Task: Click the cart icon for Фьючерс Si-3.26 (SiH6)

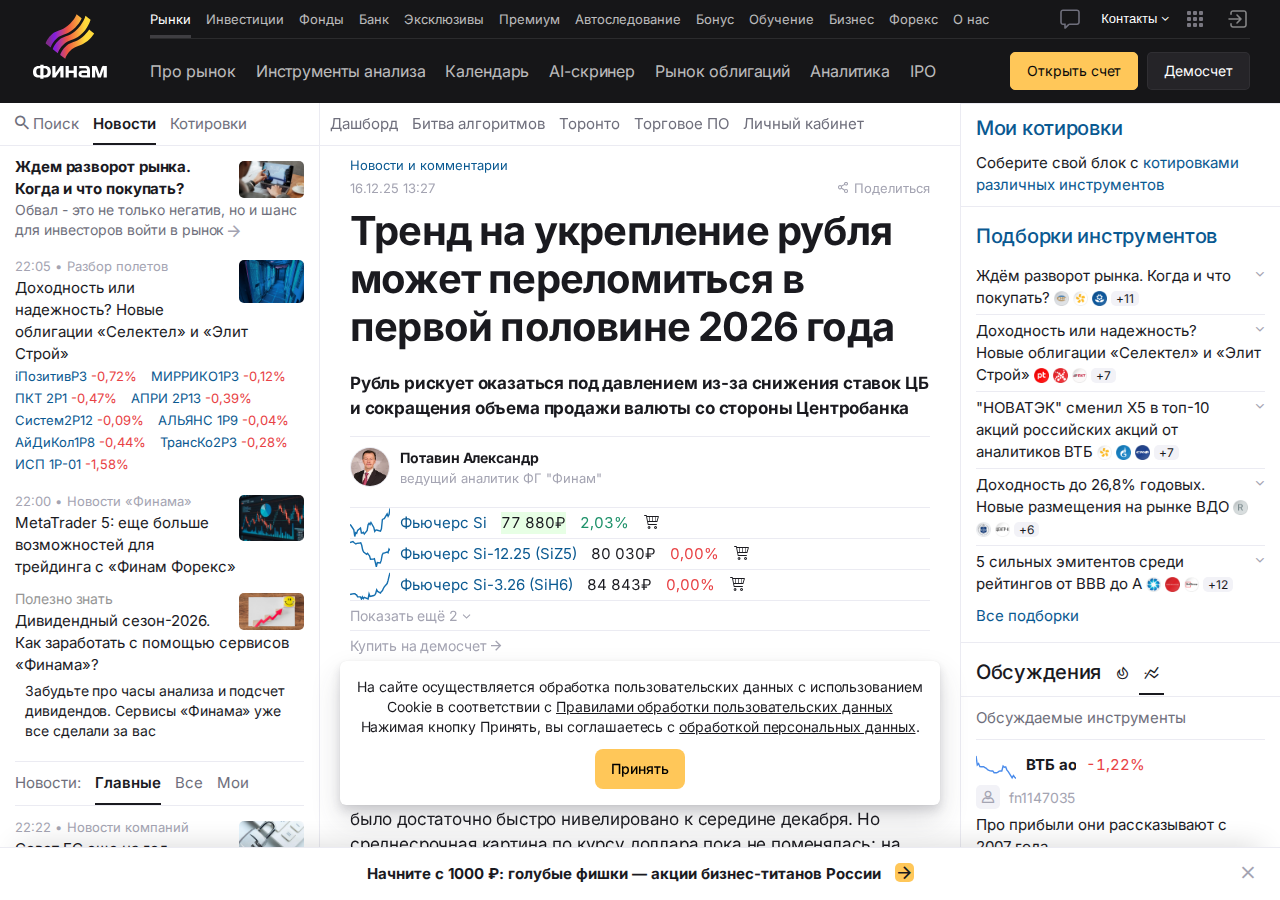Action: 738,584
